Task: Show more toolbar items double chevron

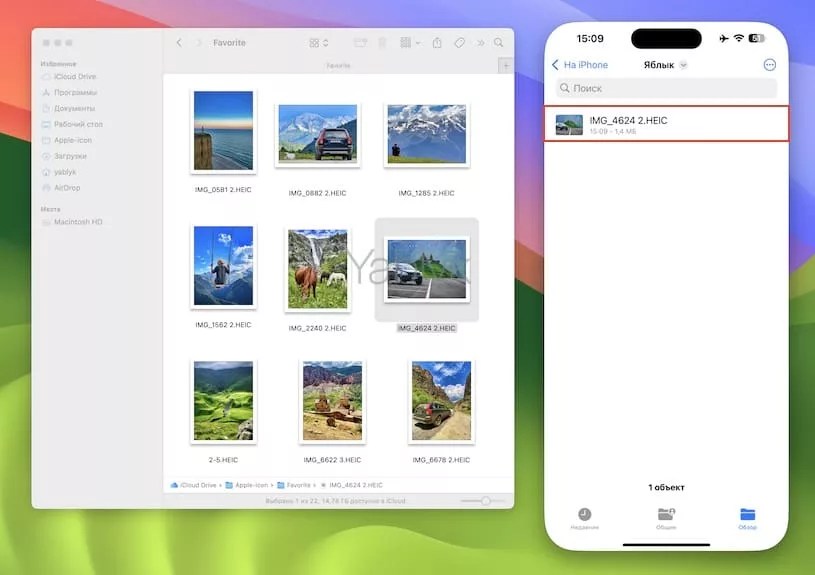Action: point(481,43)
